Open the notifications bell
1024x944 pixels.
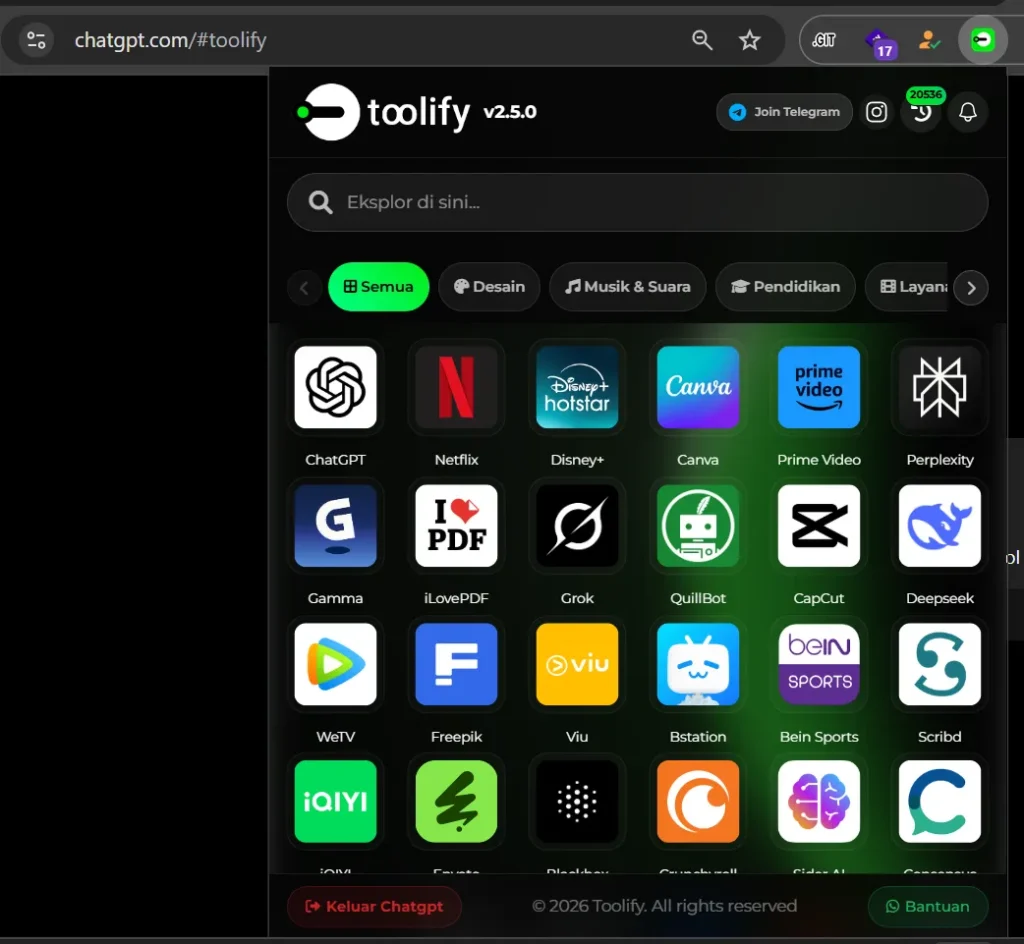967,112
